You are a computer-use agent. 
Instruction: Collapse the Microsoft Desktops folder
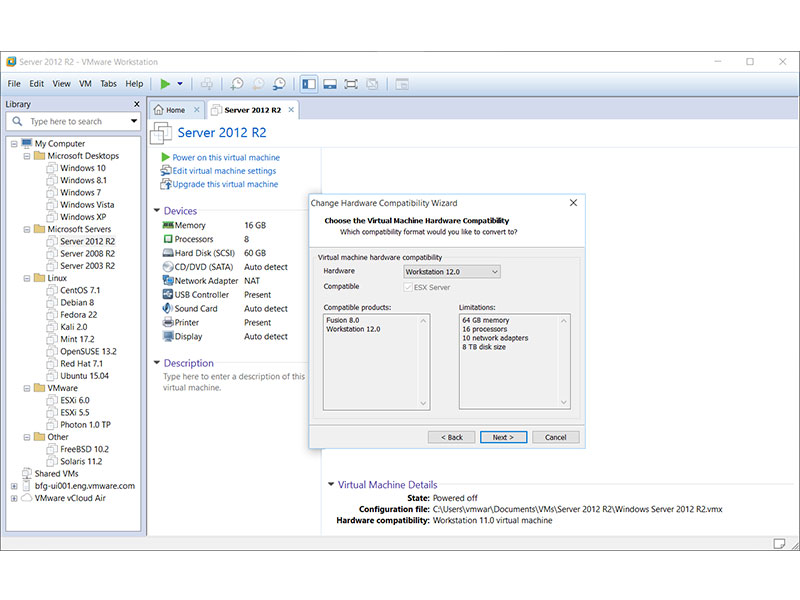tap(27, 156)
